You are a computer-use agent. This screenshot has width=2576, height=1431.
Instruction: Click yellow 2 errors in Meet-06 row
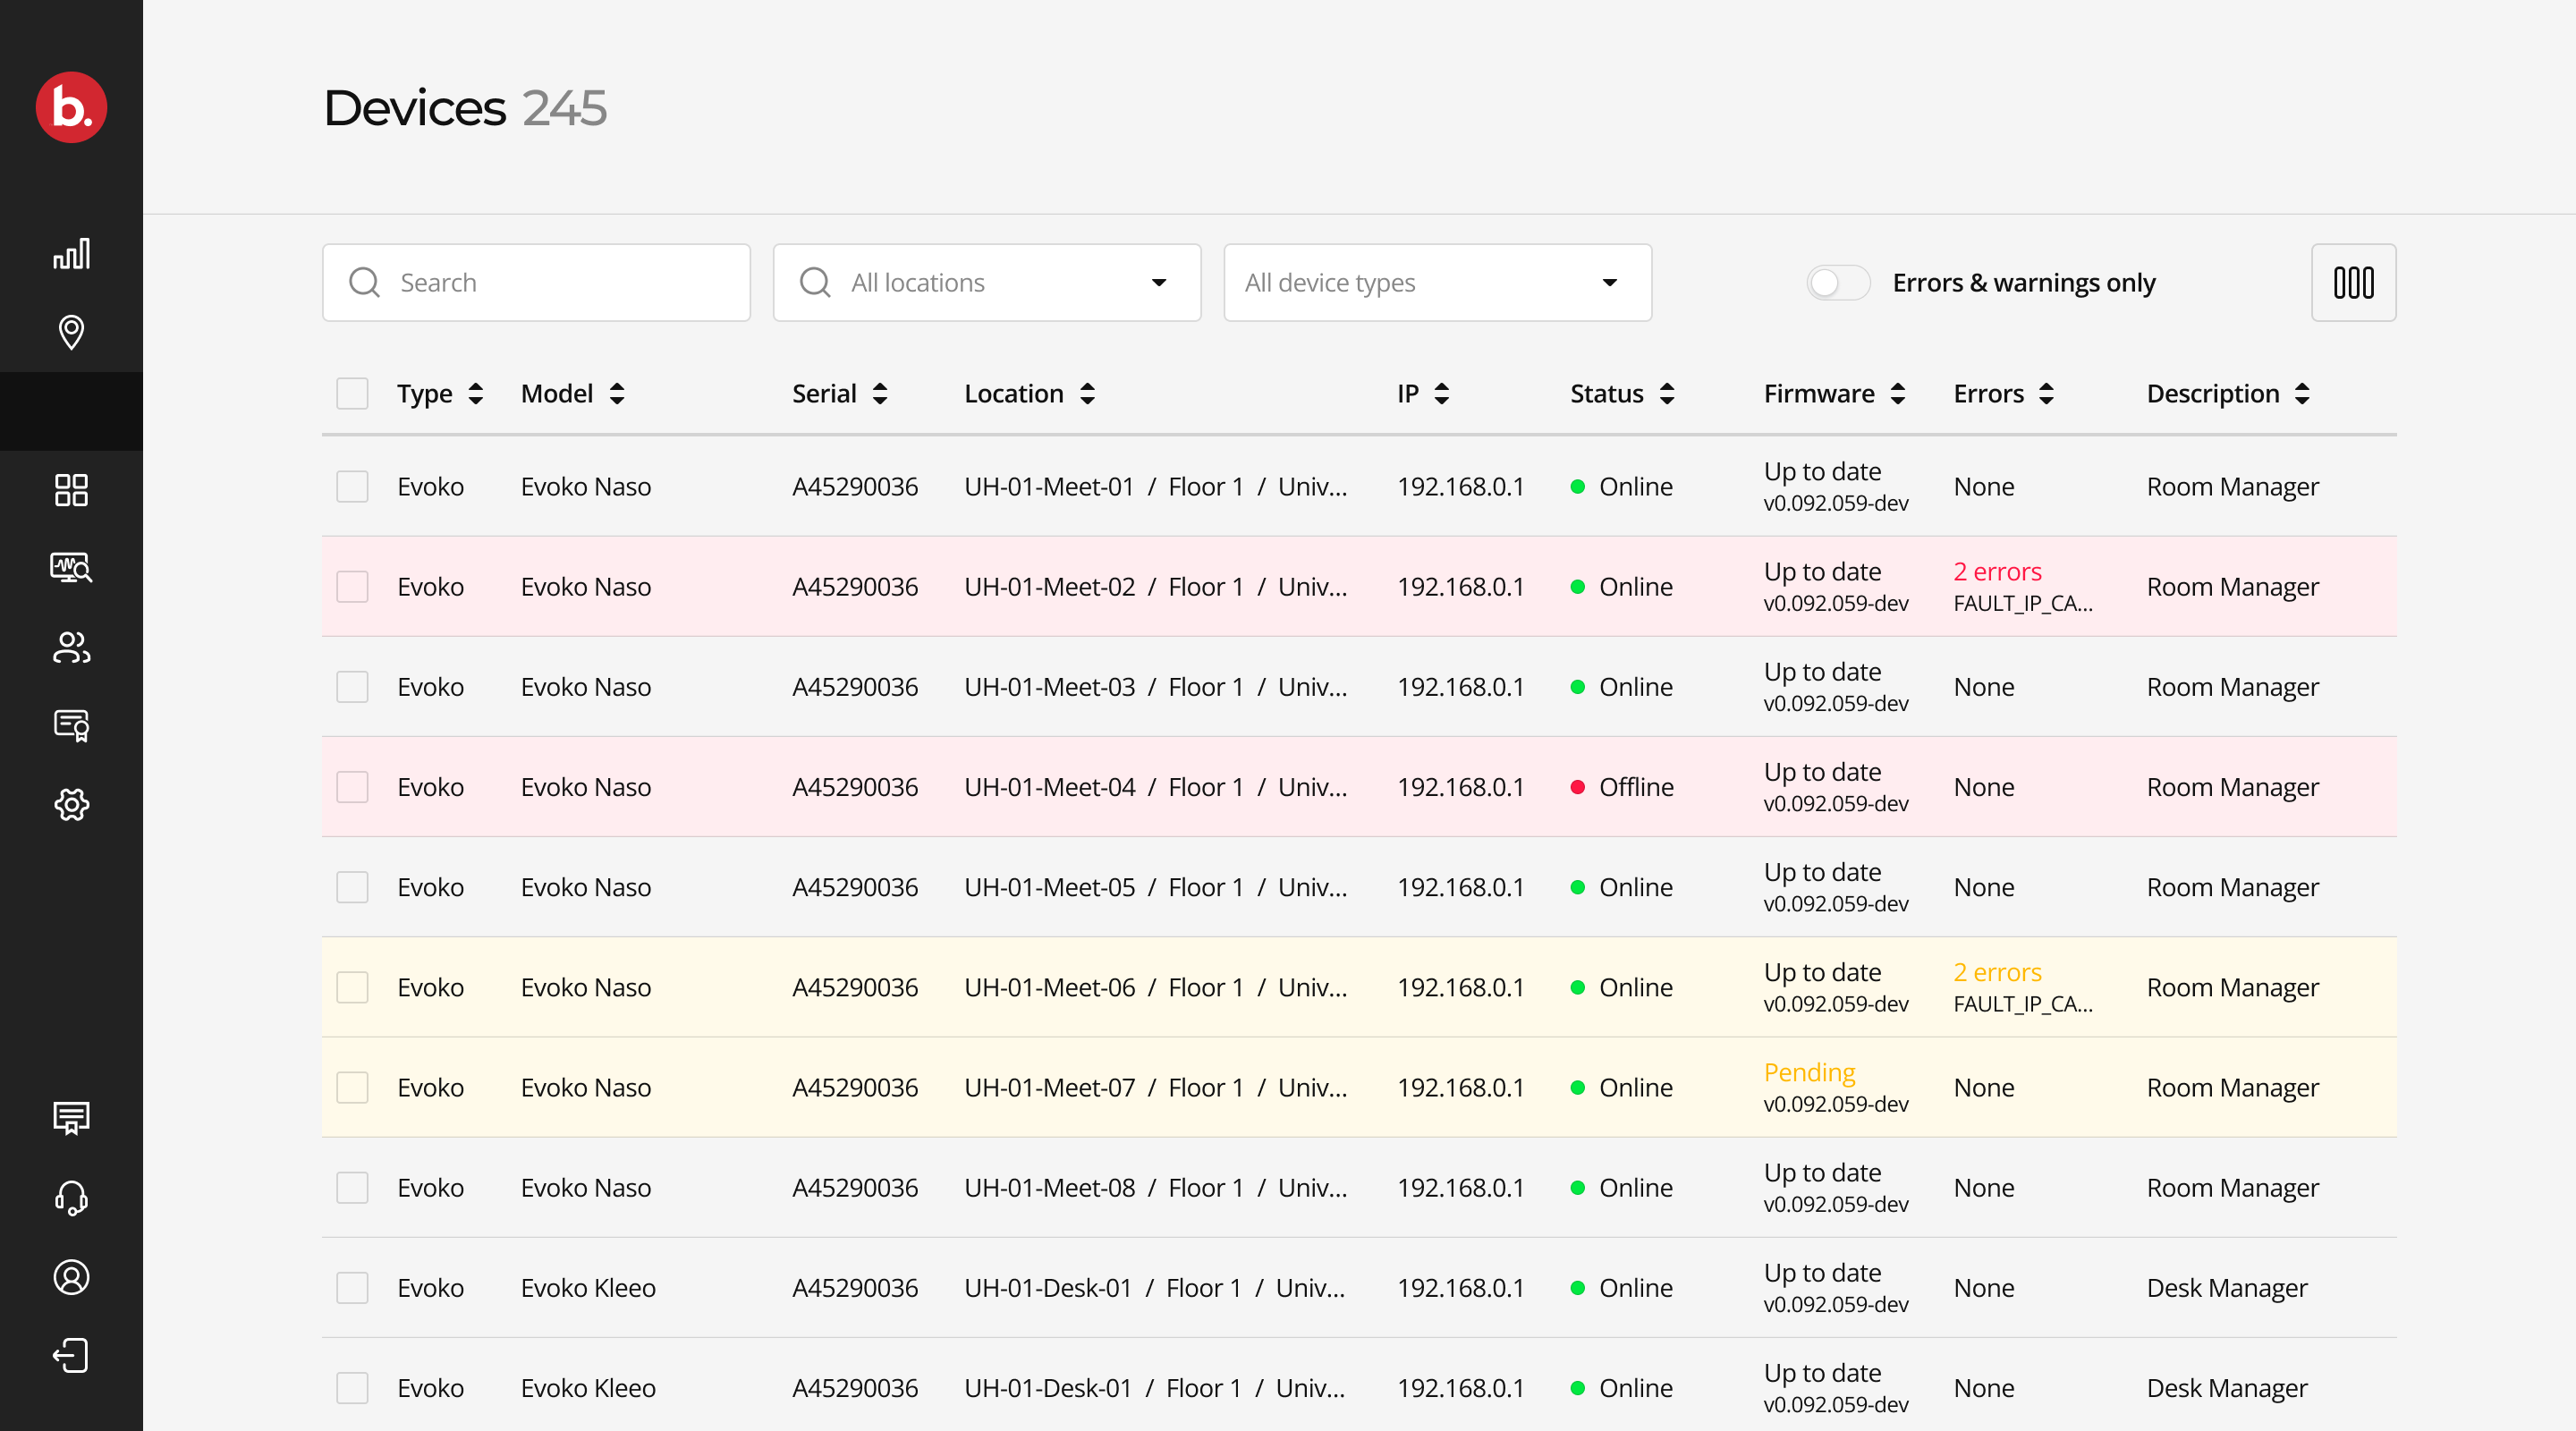[1997, 973]
